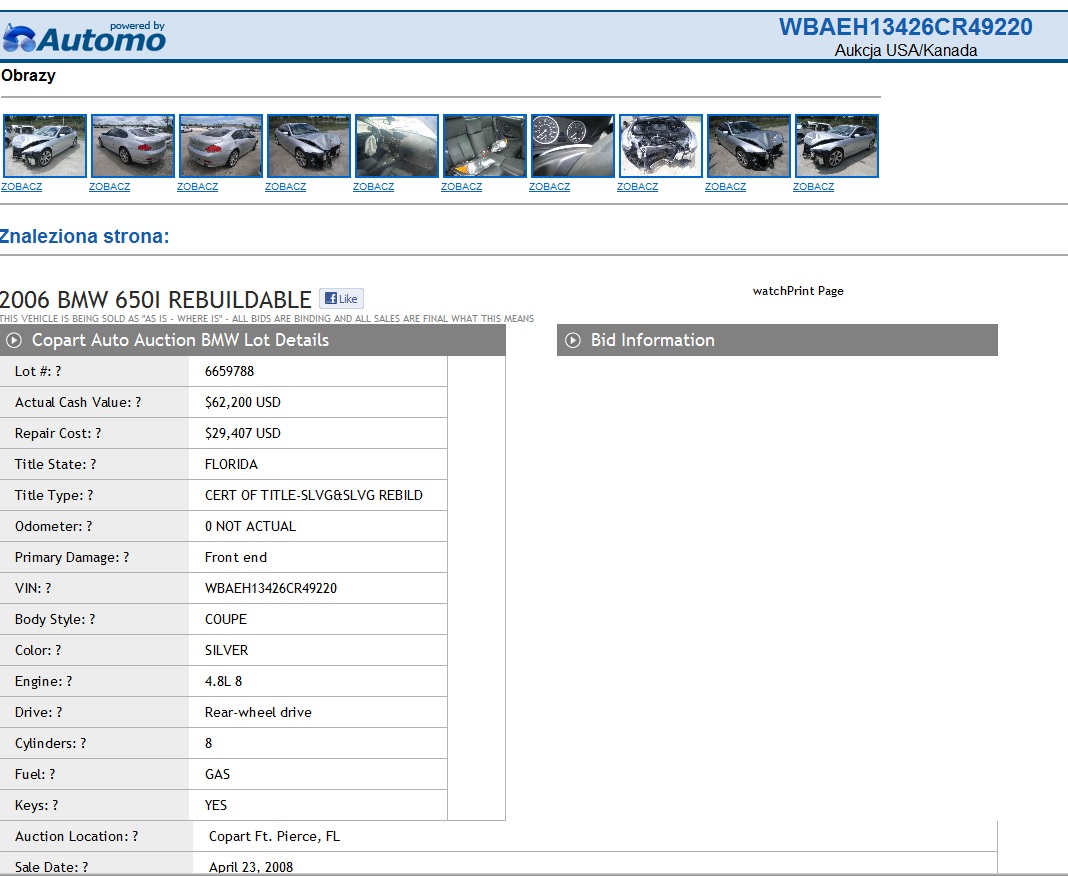The width and height of the screenshot is (1068, 876).
Task: Click the Title Type label
Action: click(x=54, y=496)
